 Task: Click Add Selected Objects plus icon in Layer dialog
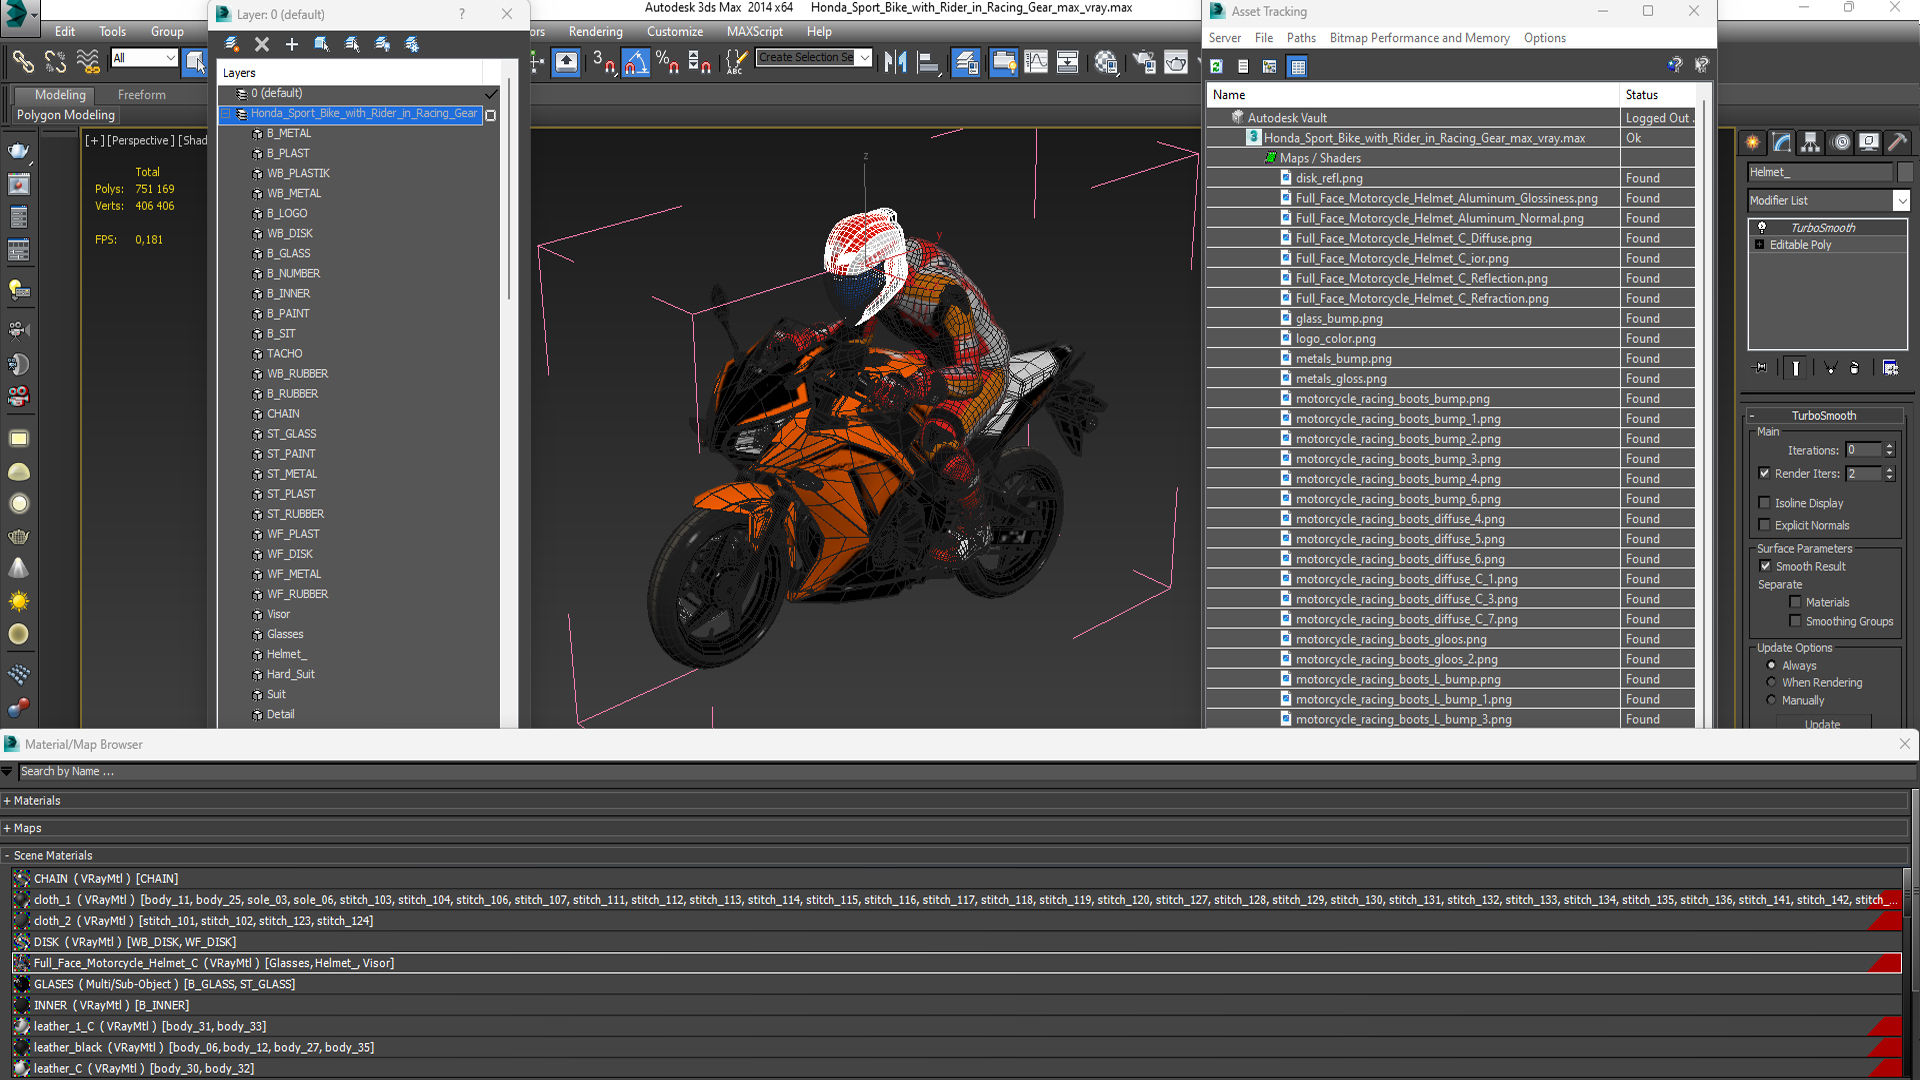click(x=292, y=44)
